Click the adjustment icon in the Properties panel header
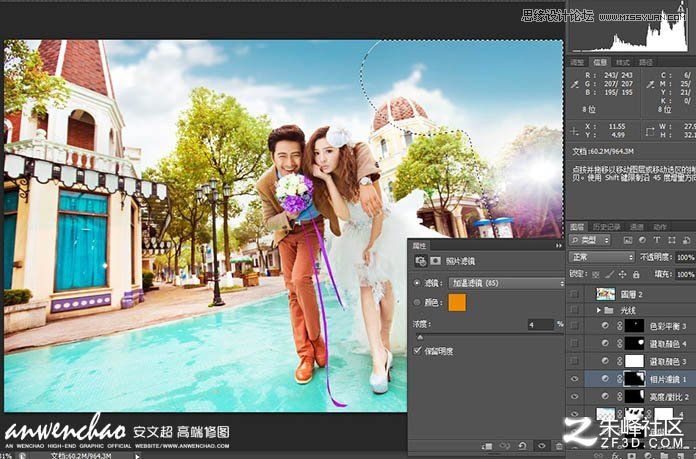 420,261
